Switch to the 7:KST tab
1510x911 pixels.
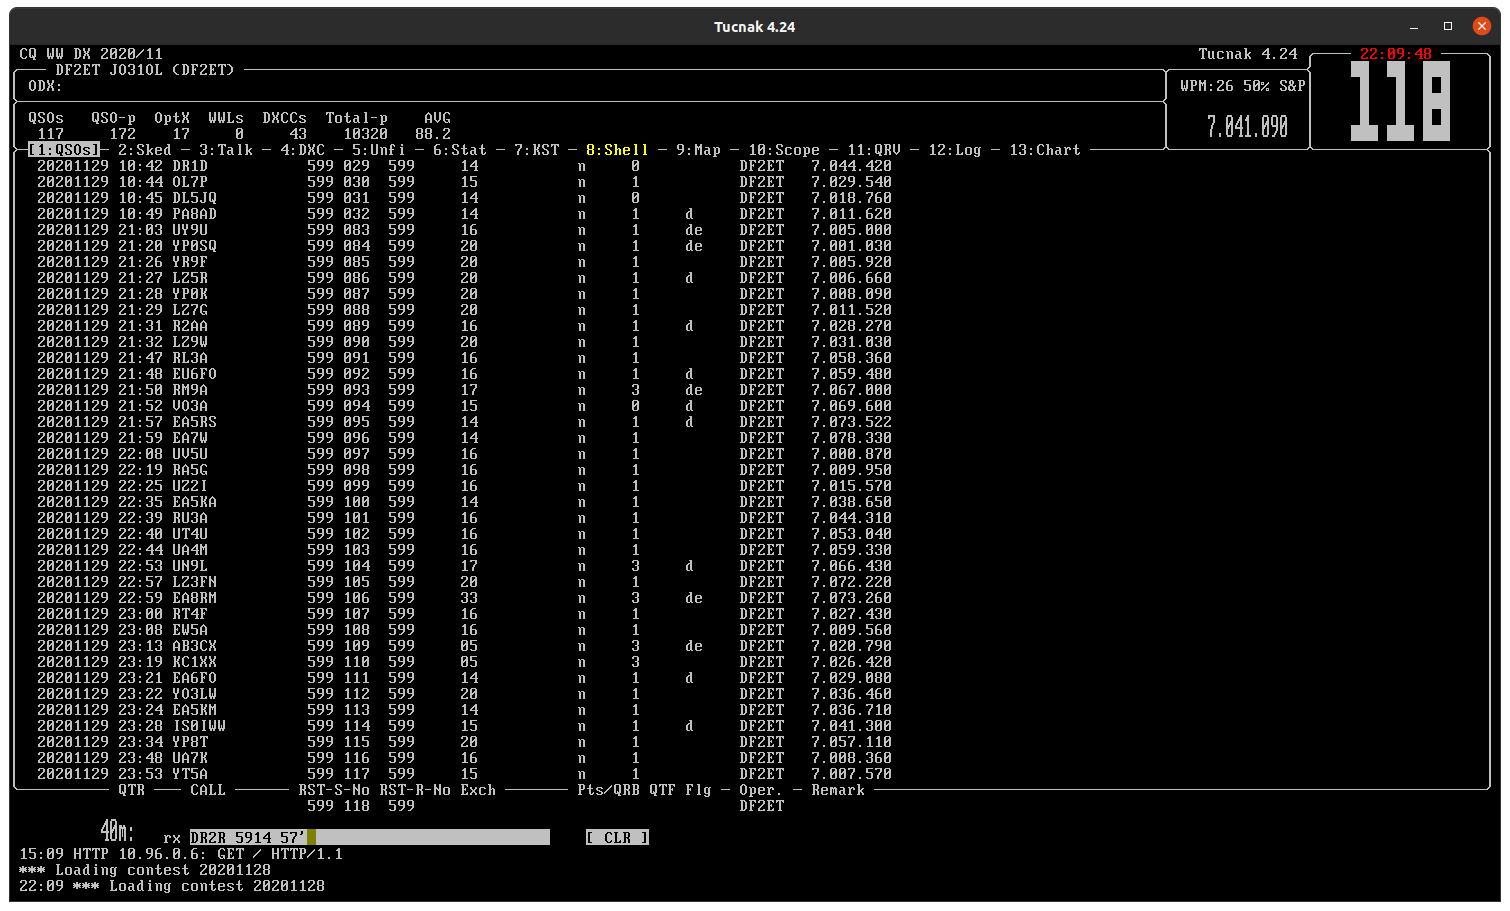(537, 150)
